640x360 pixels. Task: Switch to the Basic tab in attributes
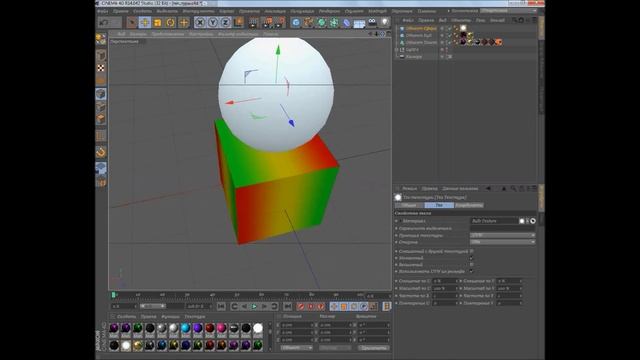[409, 205]
